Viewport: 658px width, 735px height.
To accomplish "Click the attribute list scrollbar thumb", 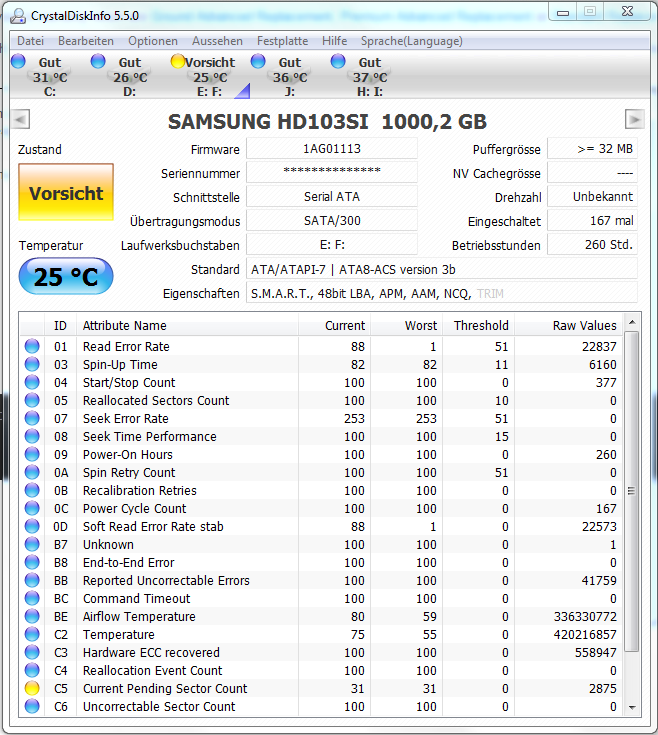I will tap(632, 491).
